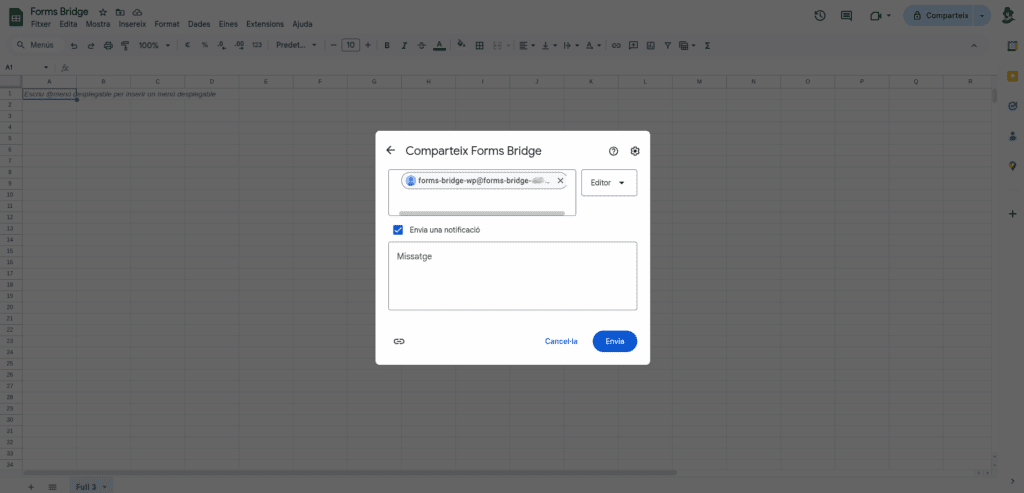Click the create filter icon
The image size is (1024, 493).
(x=667, y=46)
